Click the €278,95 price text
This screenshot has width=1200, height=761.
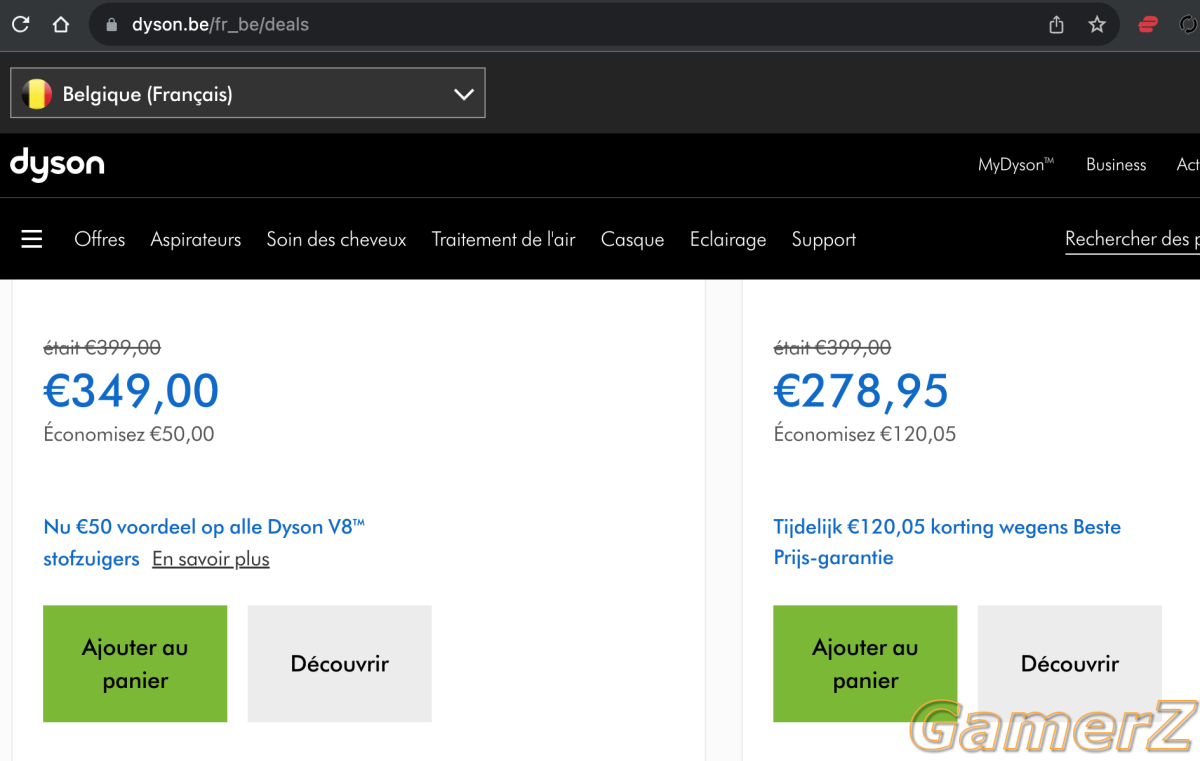pyautogui.click(x=861, y=391)
